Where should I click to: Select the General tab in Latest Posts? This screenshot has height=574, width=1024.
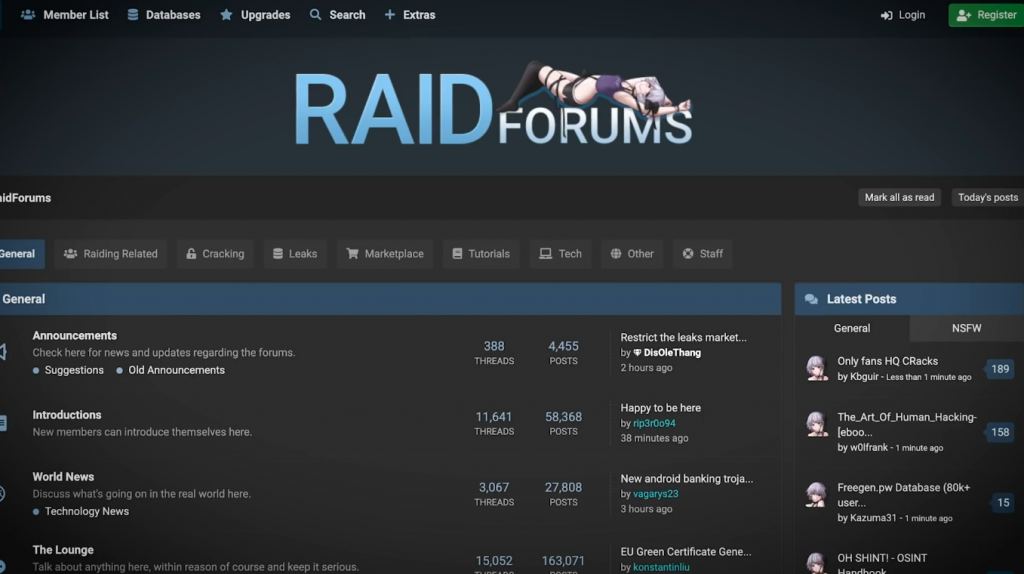click(852, 328)
